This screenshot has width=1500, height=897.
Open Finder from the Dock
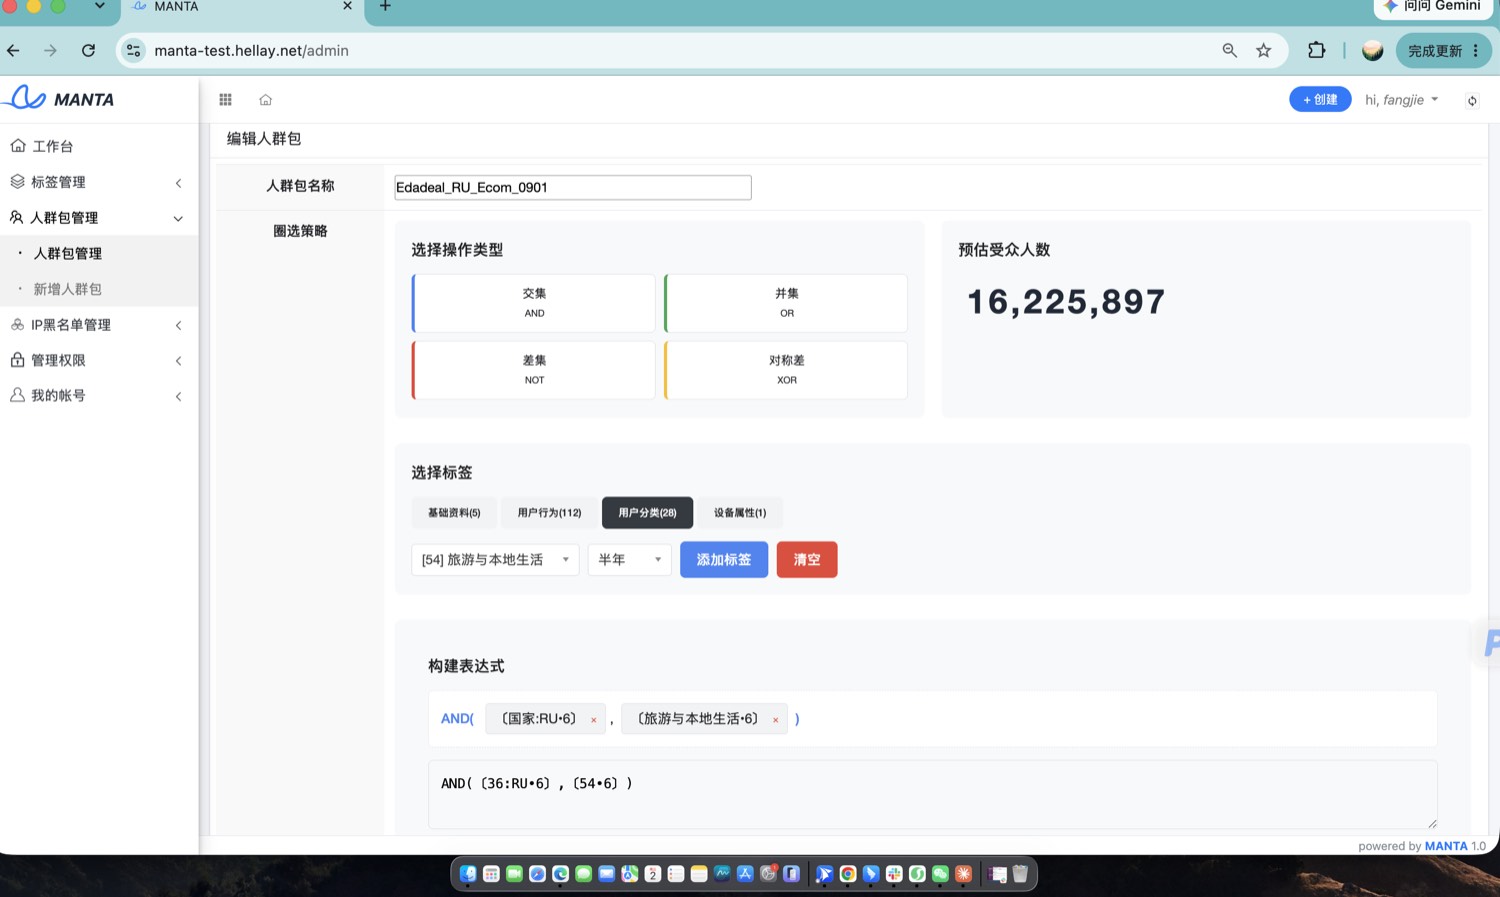[x=468, y=873]
